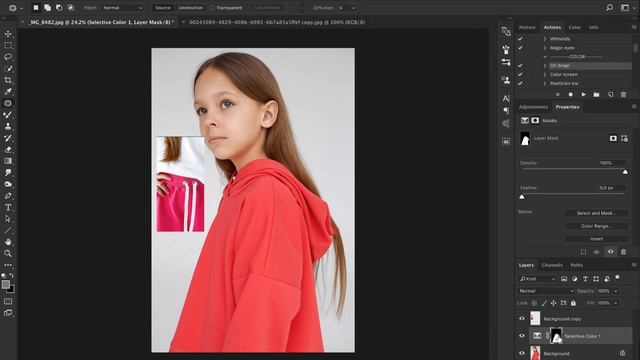Image resolution: width=640 pixels, height=360 pixels.
Task: Click the Record button in the Actions panel
Action: (x=571, y=94)
